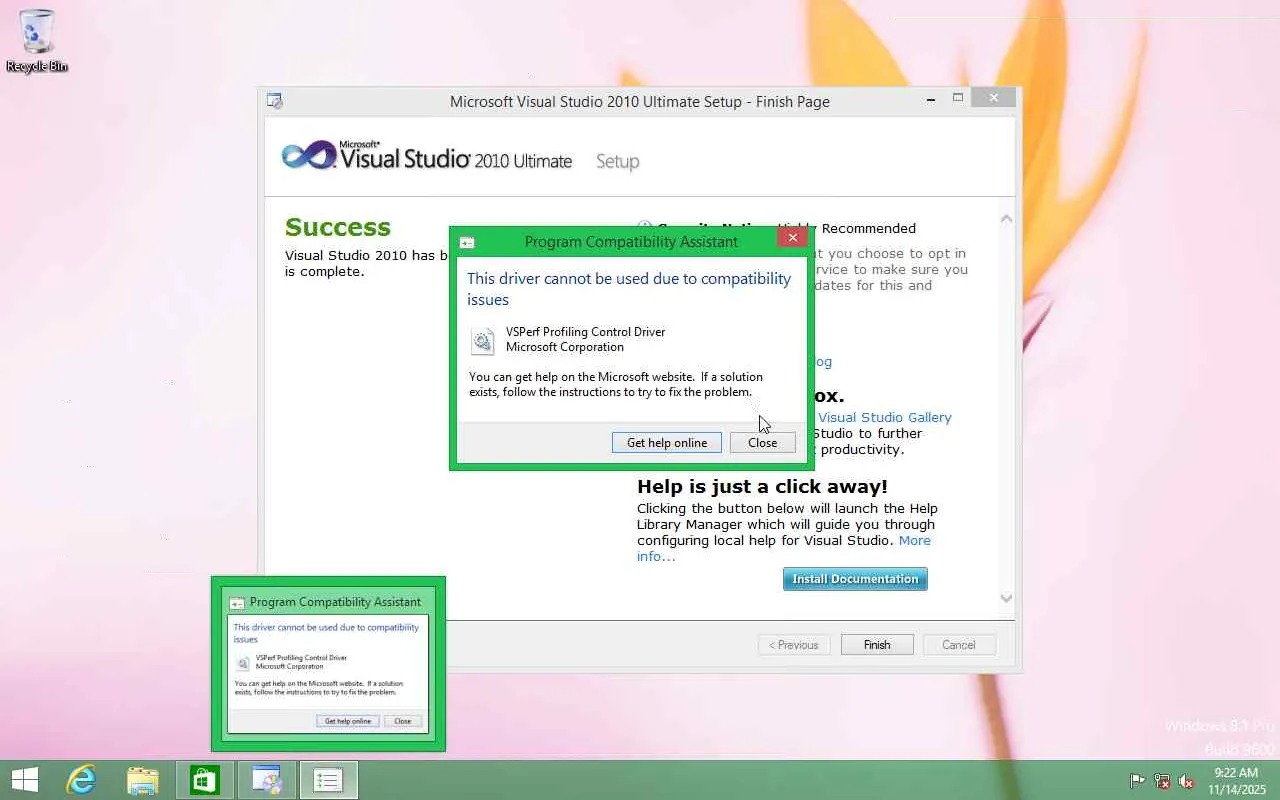
Task: Open the muted volume tray icon
Action: 1186,781
